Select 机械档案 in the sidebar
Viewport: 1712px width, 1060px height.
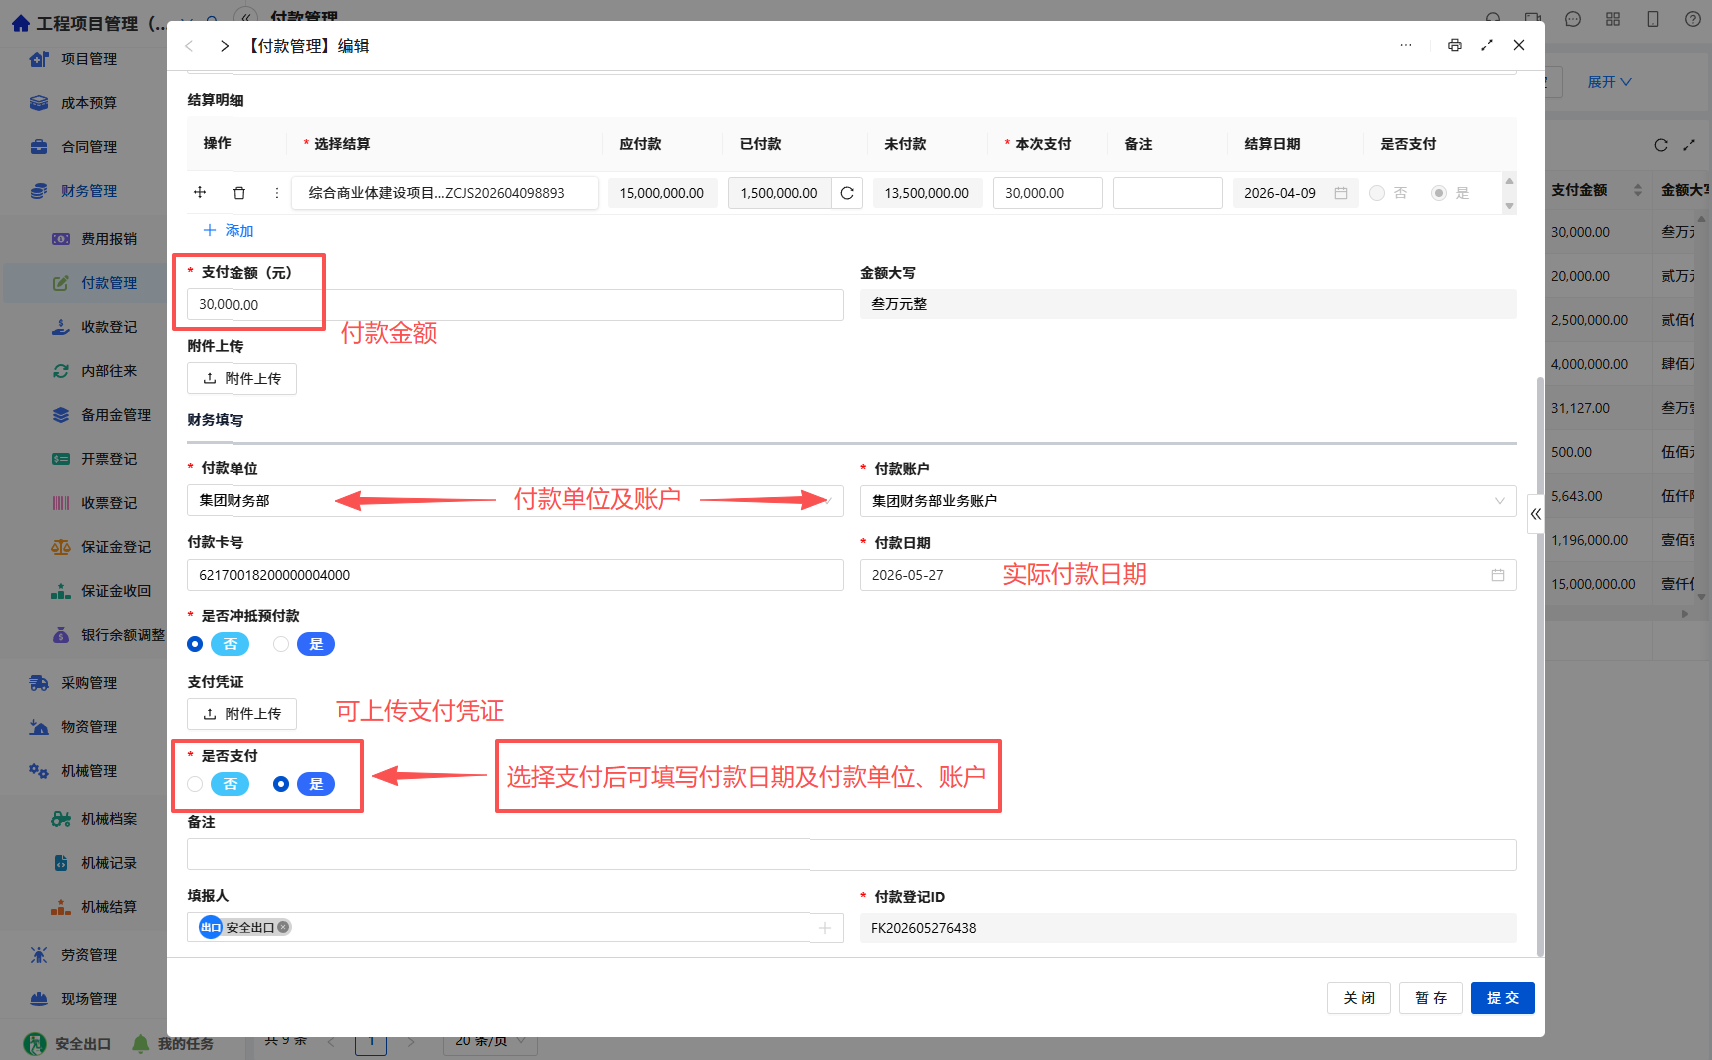(108, 819)
